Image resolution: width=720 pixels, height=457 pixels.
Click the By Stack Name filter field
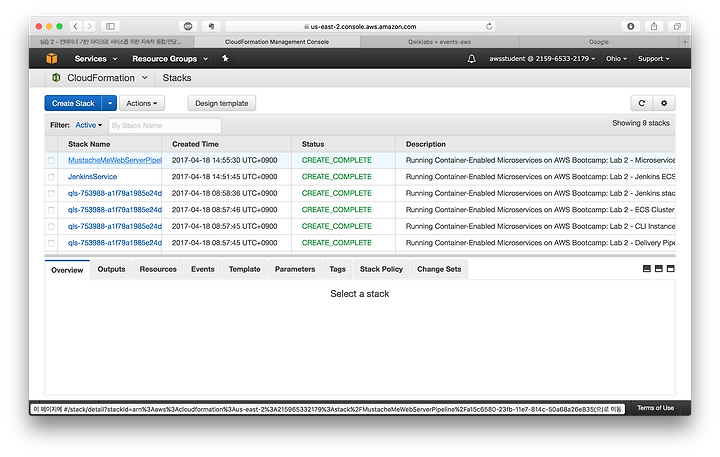coord(164,125)
